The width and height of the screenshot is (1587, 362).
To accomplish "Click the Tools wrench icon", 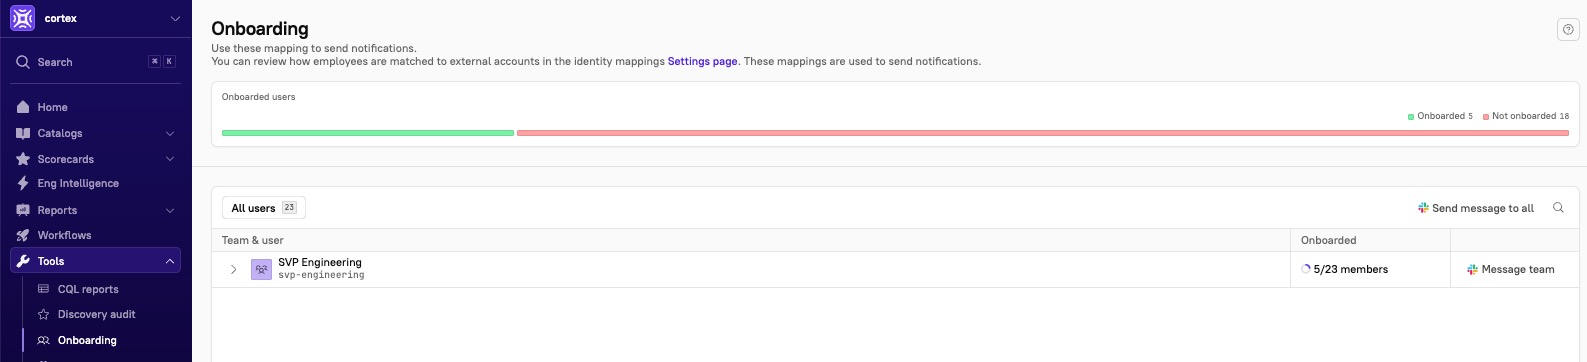I will [23, 261].
